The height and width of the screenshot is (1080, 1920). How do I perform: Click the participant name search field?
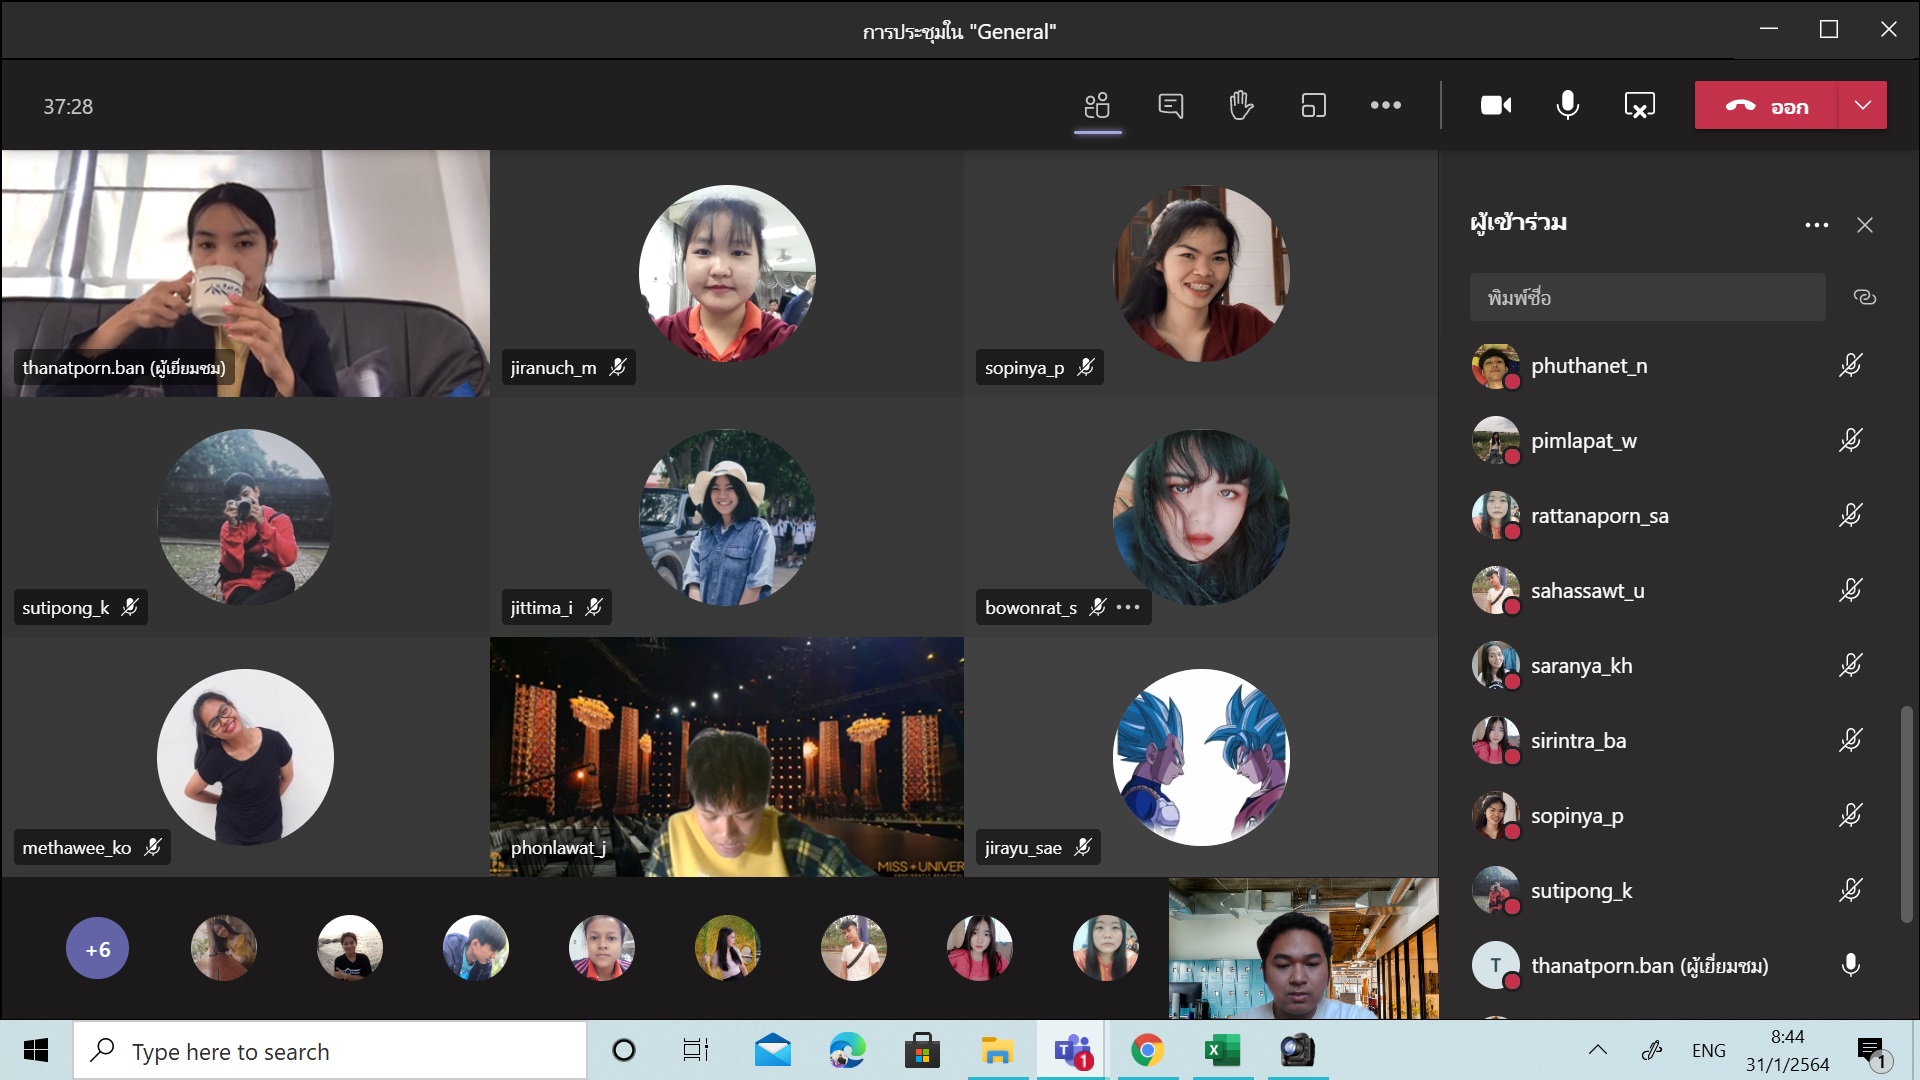tap(1646, 297)
